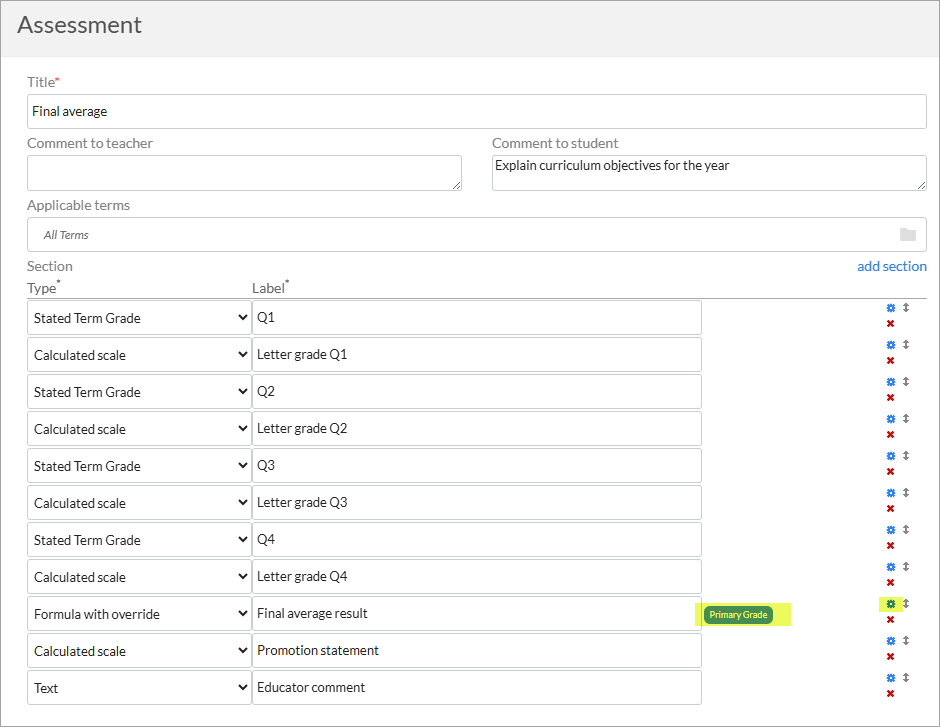
Task: Delete the Letter grade Q1 section
Action: 890,361
